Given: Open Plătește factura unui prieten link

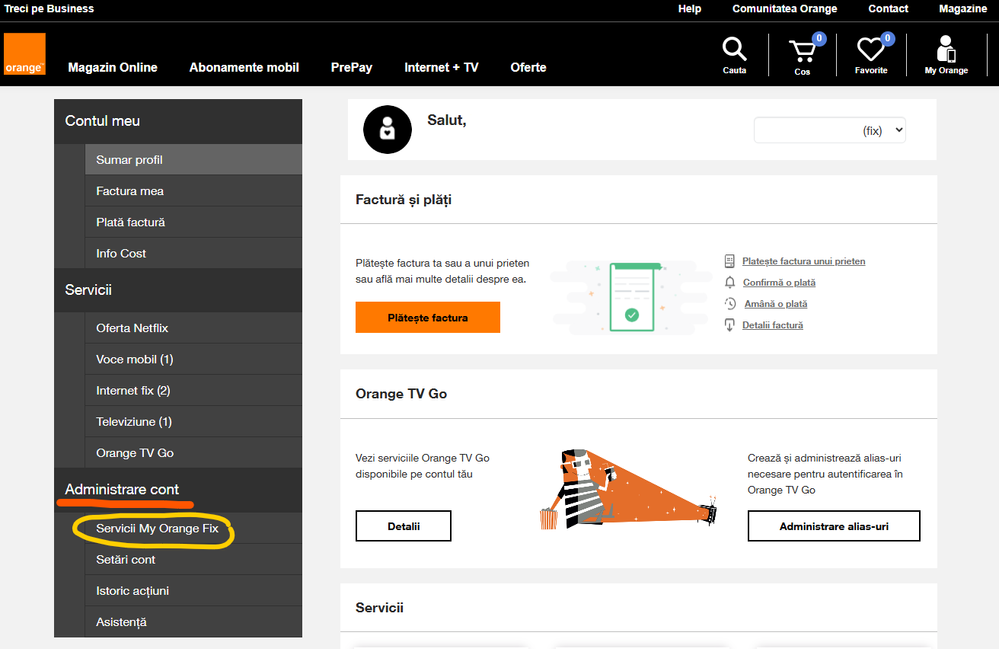Looking at the screenshot, I should click(x=803, y=261).
